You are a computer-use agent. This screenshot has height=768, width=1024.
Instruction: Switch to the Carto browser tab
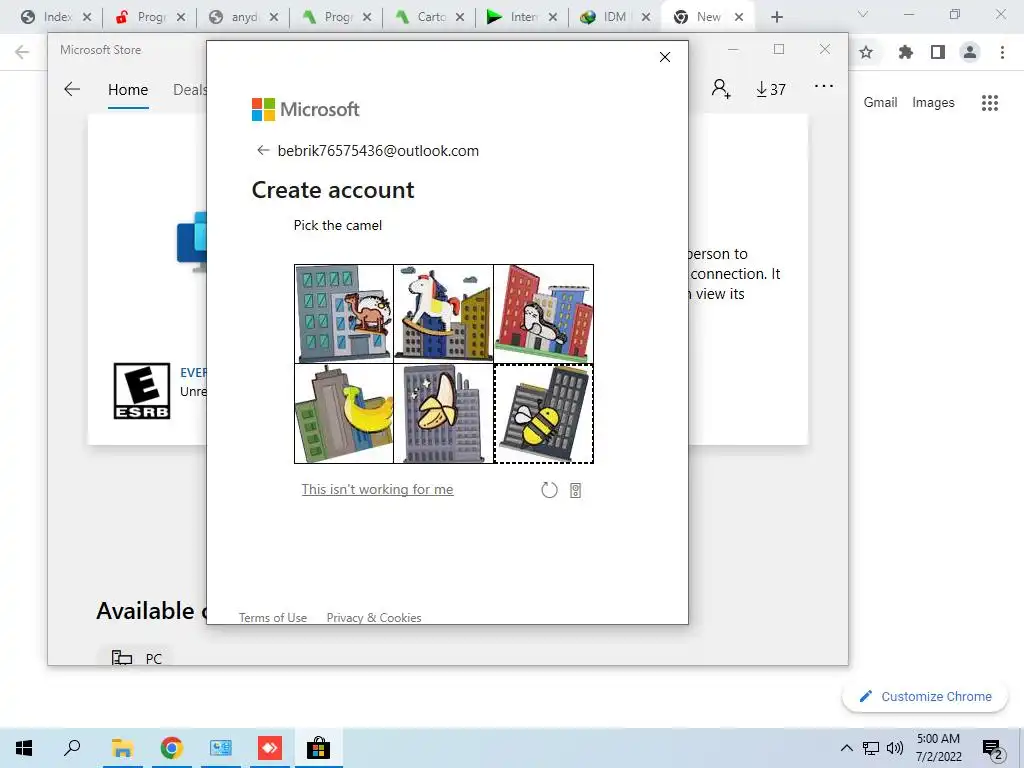tap(430, 17)
